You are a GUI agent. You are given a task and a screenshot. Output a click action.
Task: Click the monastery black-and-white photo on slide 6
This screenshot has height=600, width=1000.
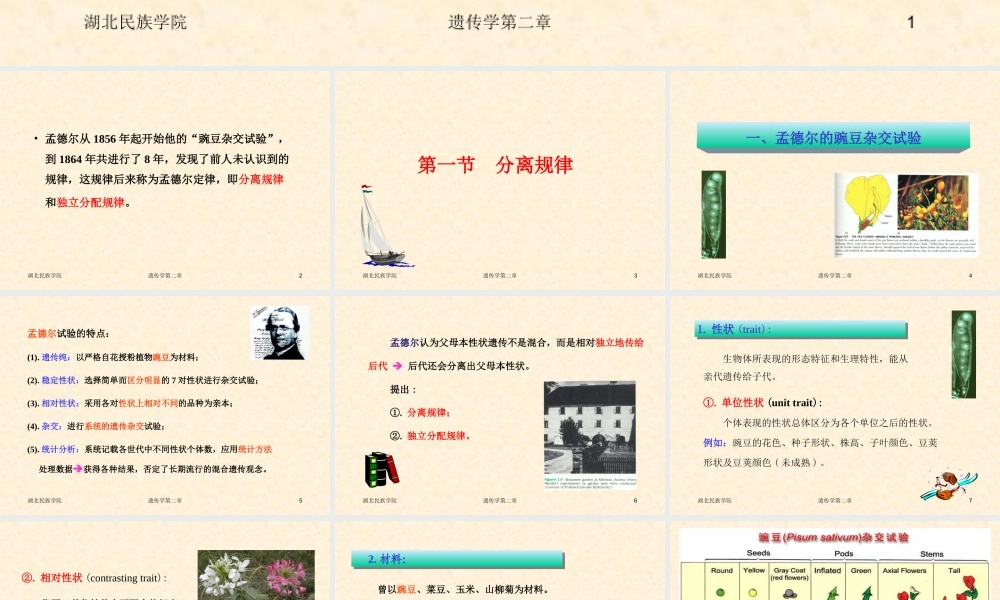(590, 428)
